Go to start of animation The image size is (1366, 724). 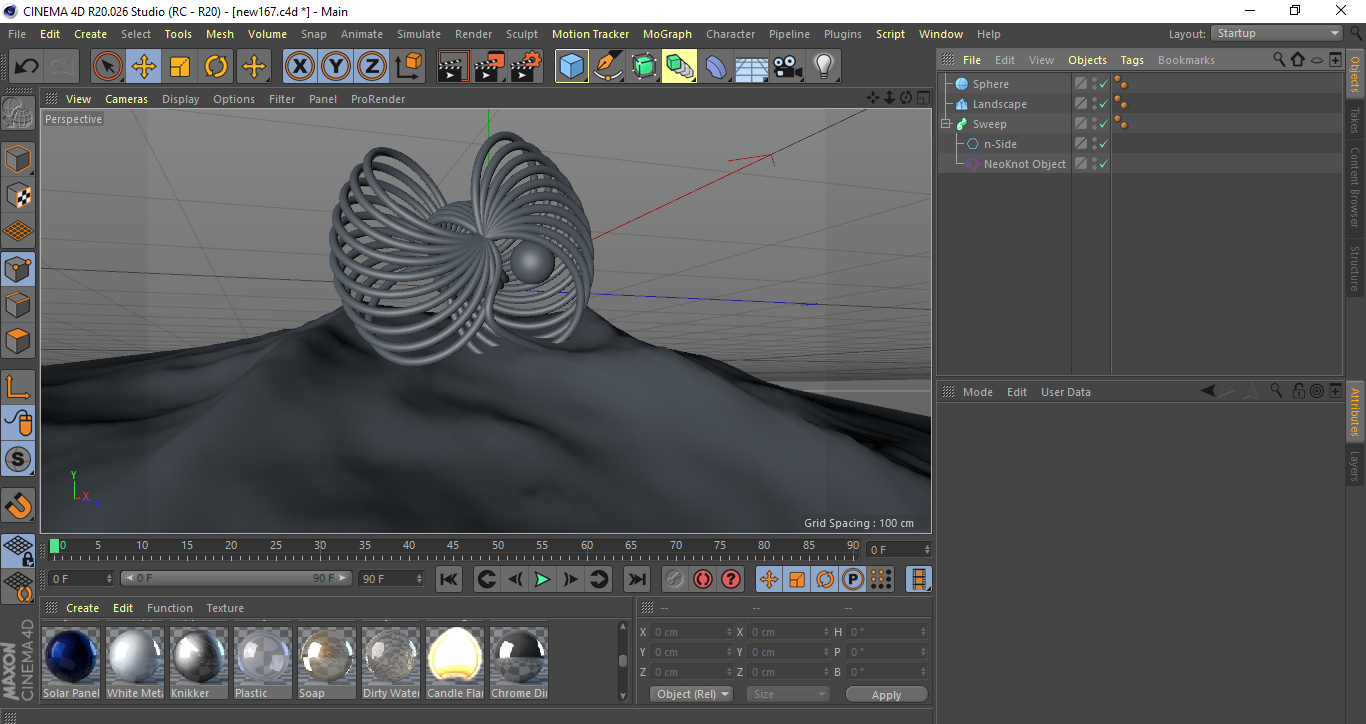pyautogui.click(x=449, y=579)
